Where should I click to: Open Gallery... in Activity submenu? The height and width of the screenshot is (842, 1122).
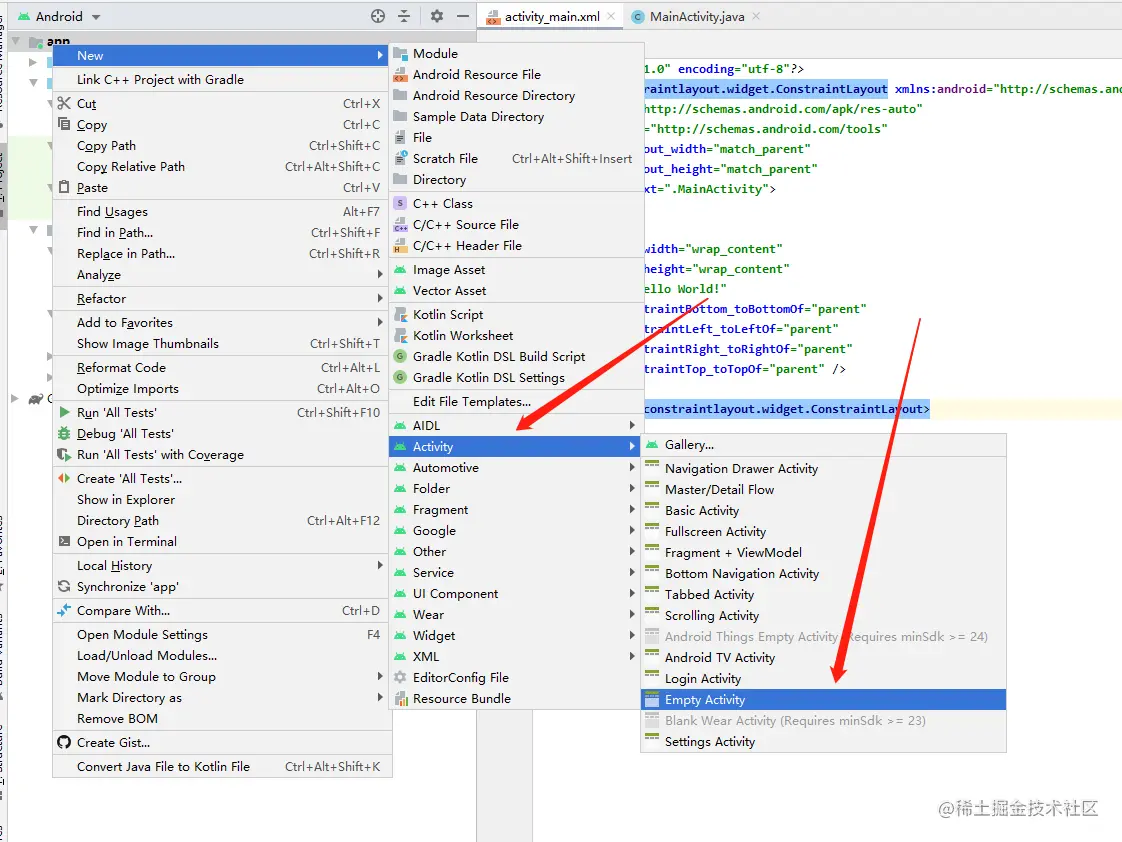pyautogui.click(x=824, y=444)
